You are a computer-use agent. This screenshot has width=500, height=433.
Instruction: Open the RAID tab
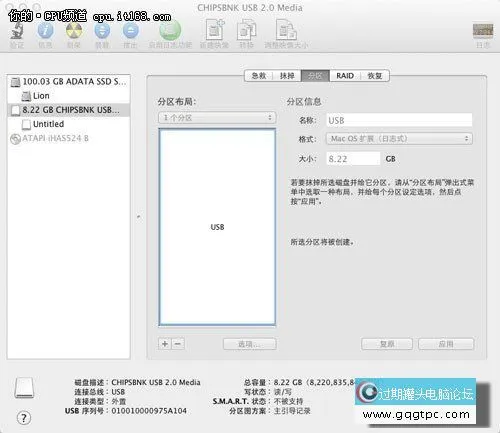pos(345,76)
